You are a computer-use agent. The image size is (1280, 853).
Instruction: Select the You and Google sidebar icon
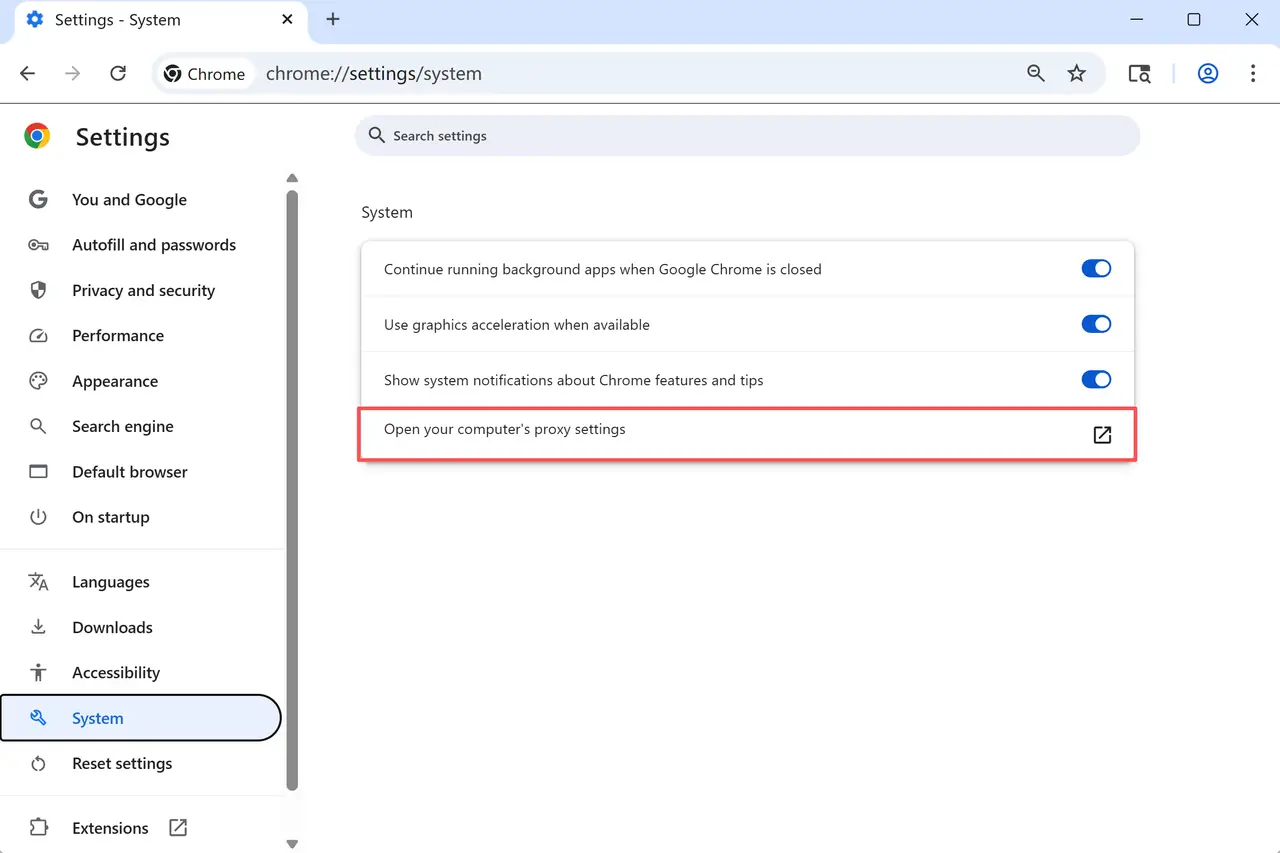(x=37, y=199)
